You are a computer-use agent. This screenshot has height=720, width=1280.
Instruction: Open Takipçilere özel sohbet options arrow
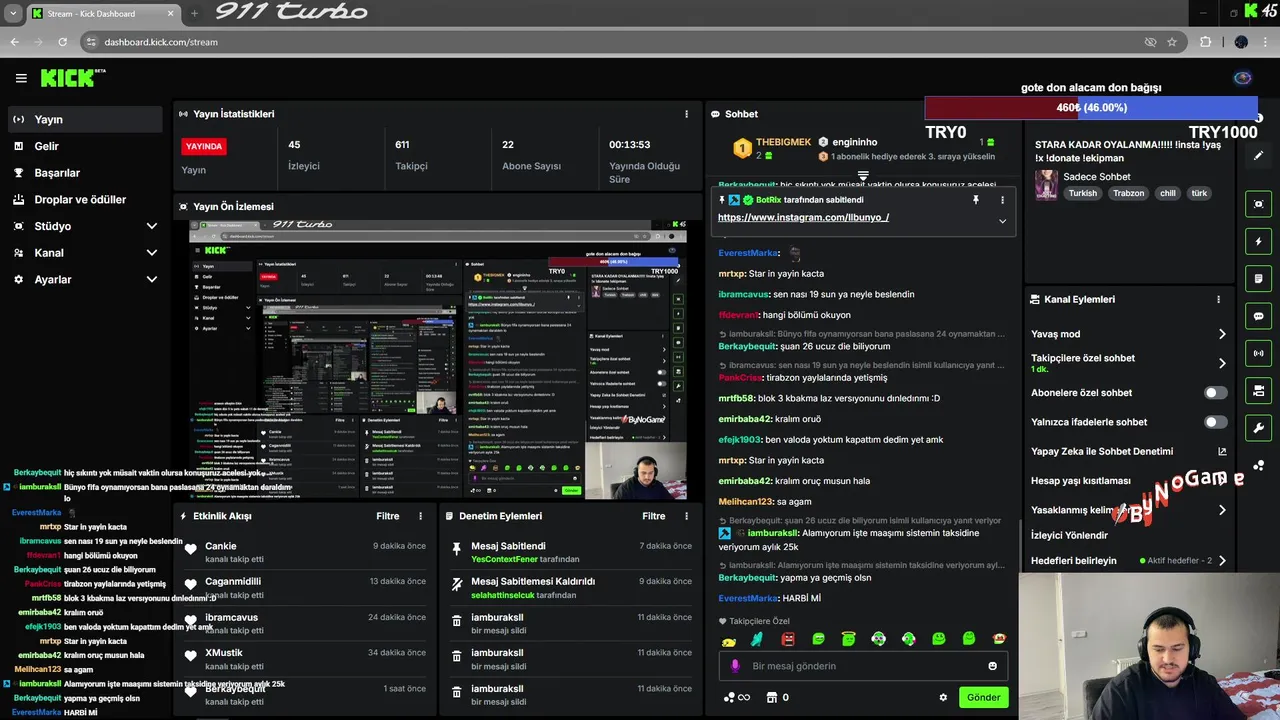coord(1222,363)
